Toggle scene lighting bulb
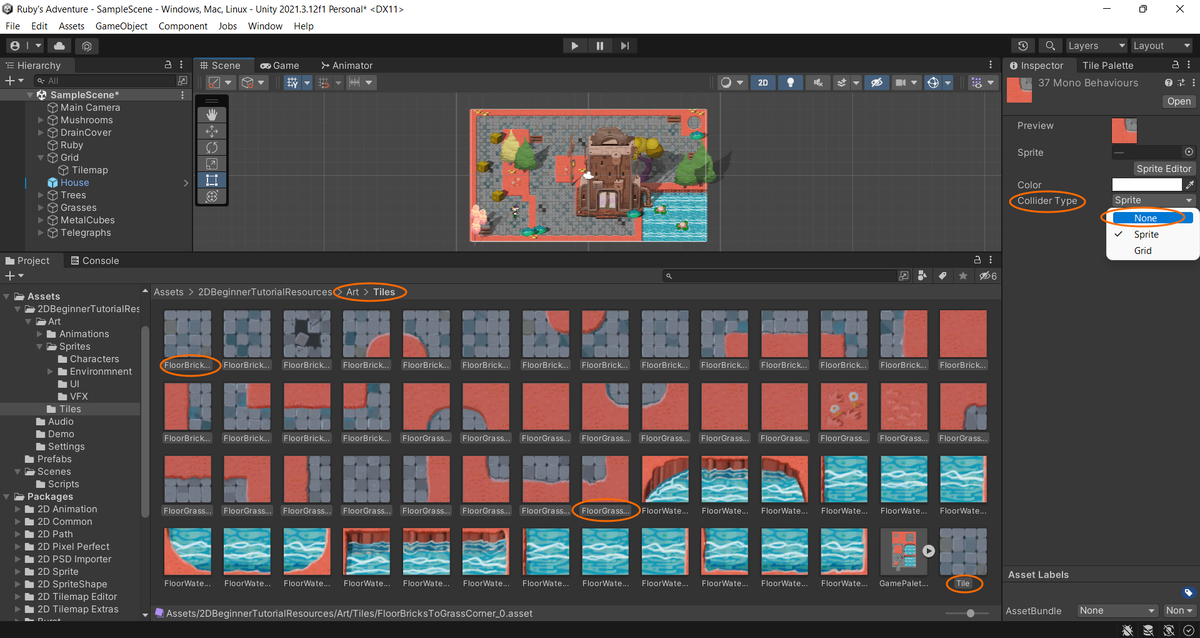 (791, 83)
